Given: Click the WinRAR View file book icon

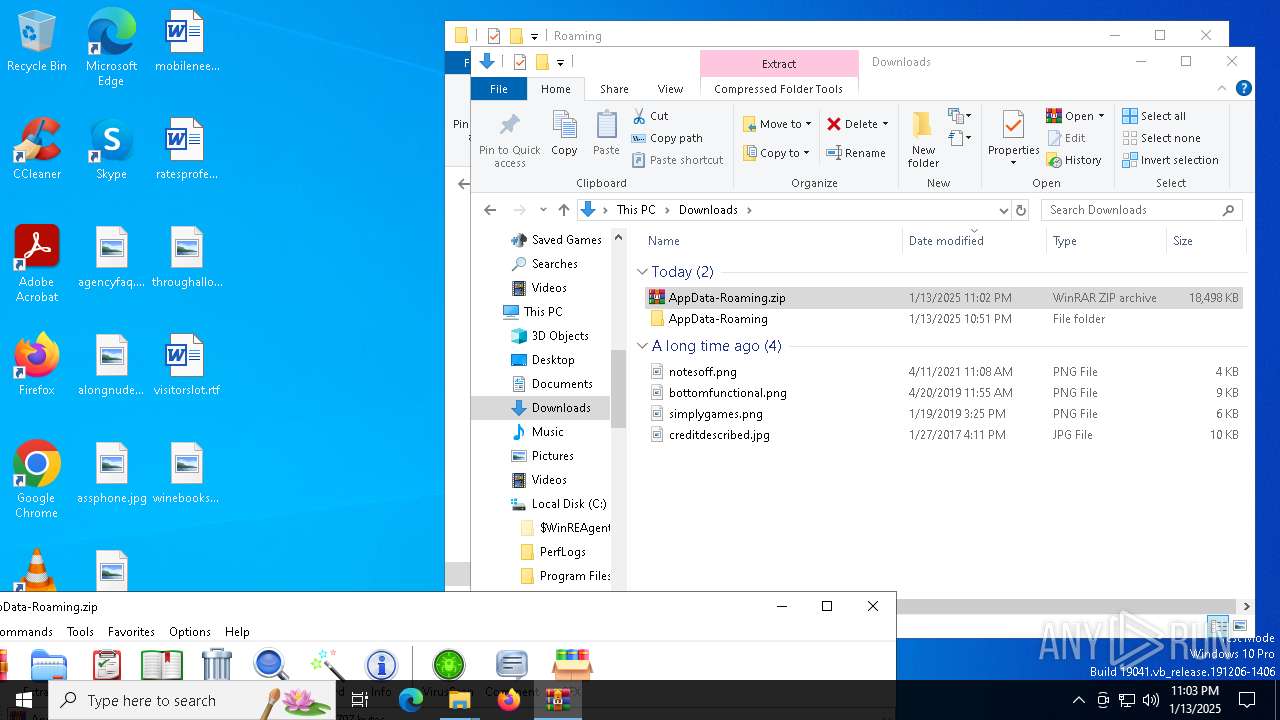Looking at the screenshot, I should pos(162,664).
